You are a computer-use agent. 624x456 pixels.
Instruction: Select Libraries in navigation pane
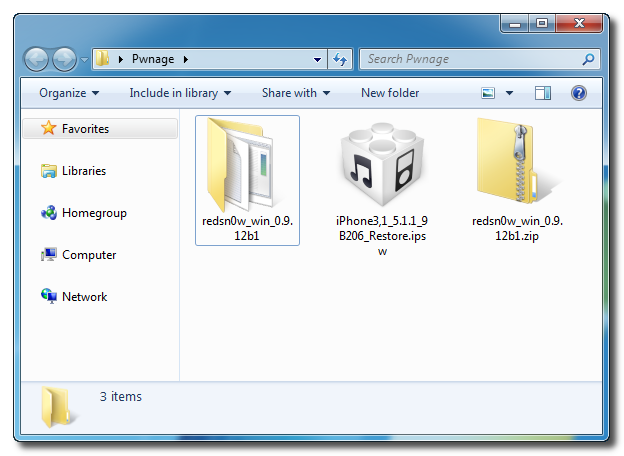tap(84, 171)
